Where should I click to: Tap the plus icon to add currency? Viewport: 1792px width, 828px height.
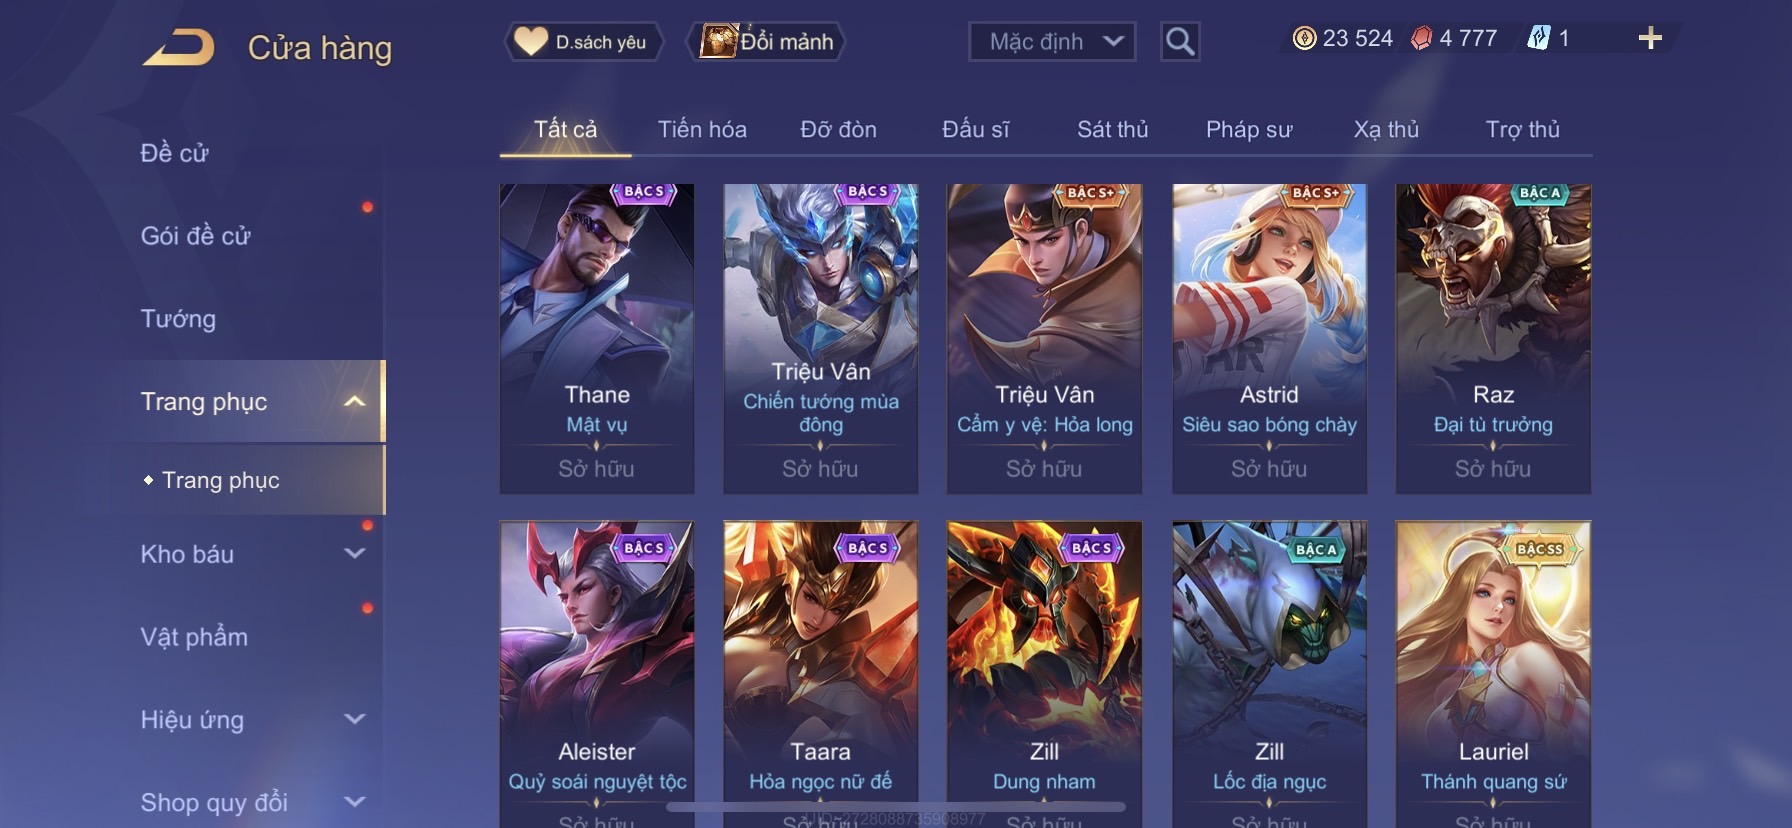click(x=1650, y=38)
